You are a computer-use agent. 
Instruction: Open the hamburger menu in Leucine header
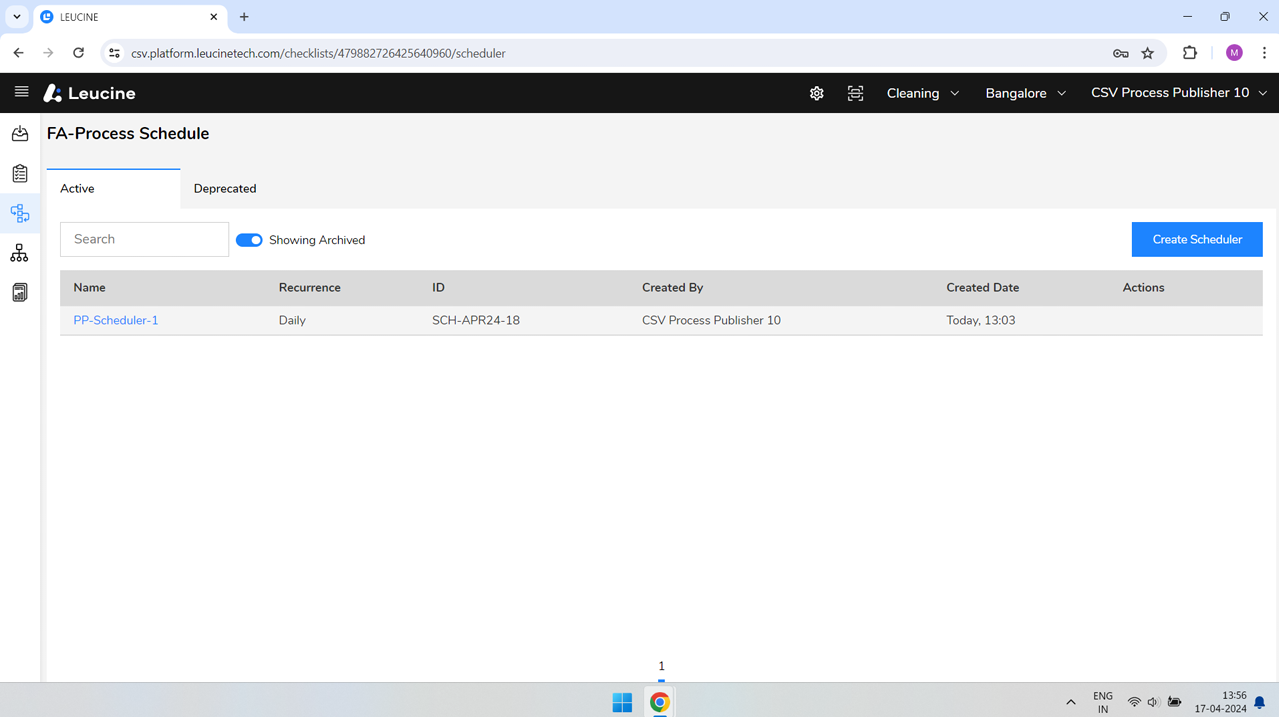pos(21,92)
